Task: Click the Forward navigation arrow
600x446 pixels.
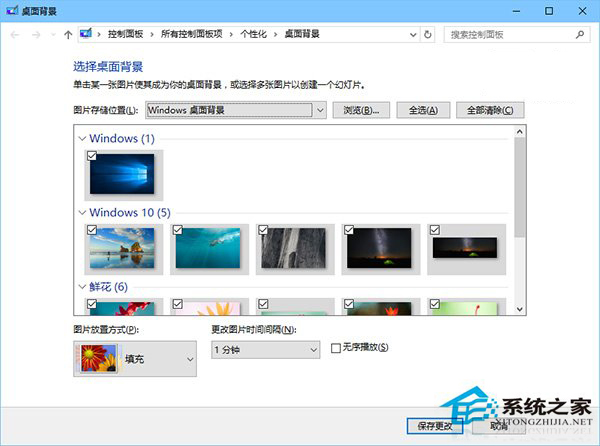Action: click(36, 35)
